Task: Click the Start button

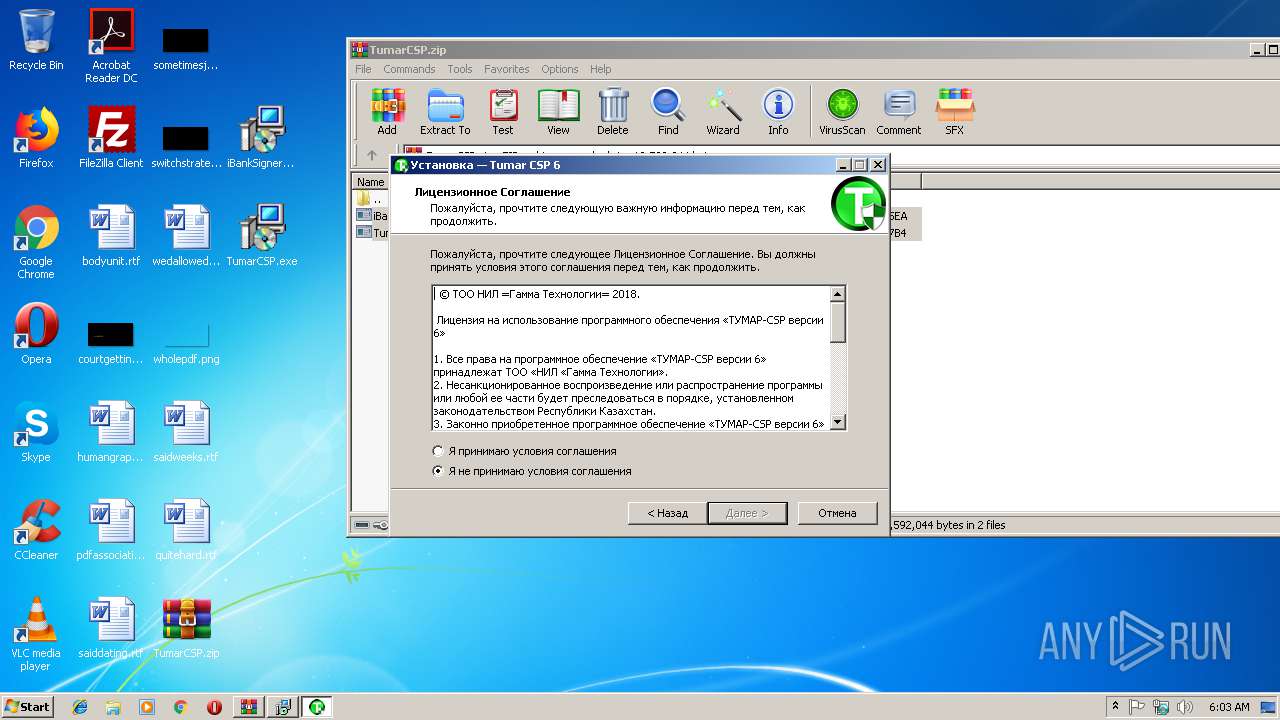Action: click(x=28, y=707)
